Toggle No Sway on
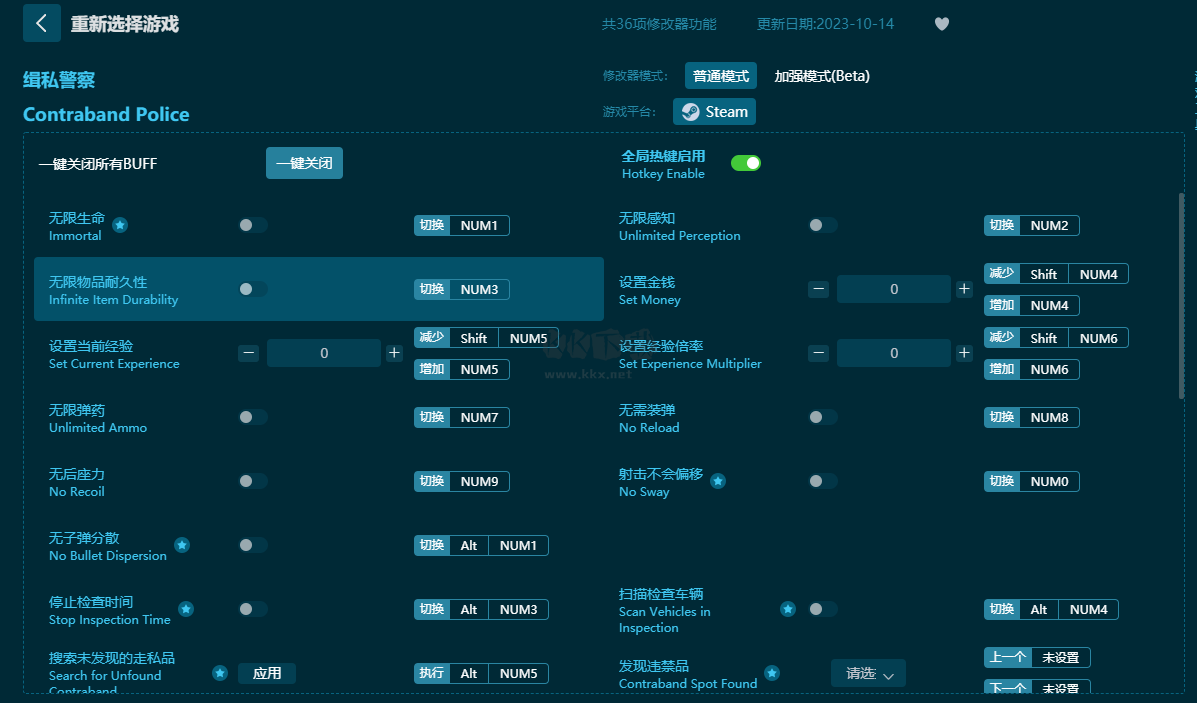This screenshot has height=703, width=1197. (x=823, y=481)
